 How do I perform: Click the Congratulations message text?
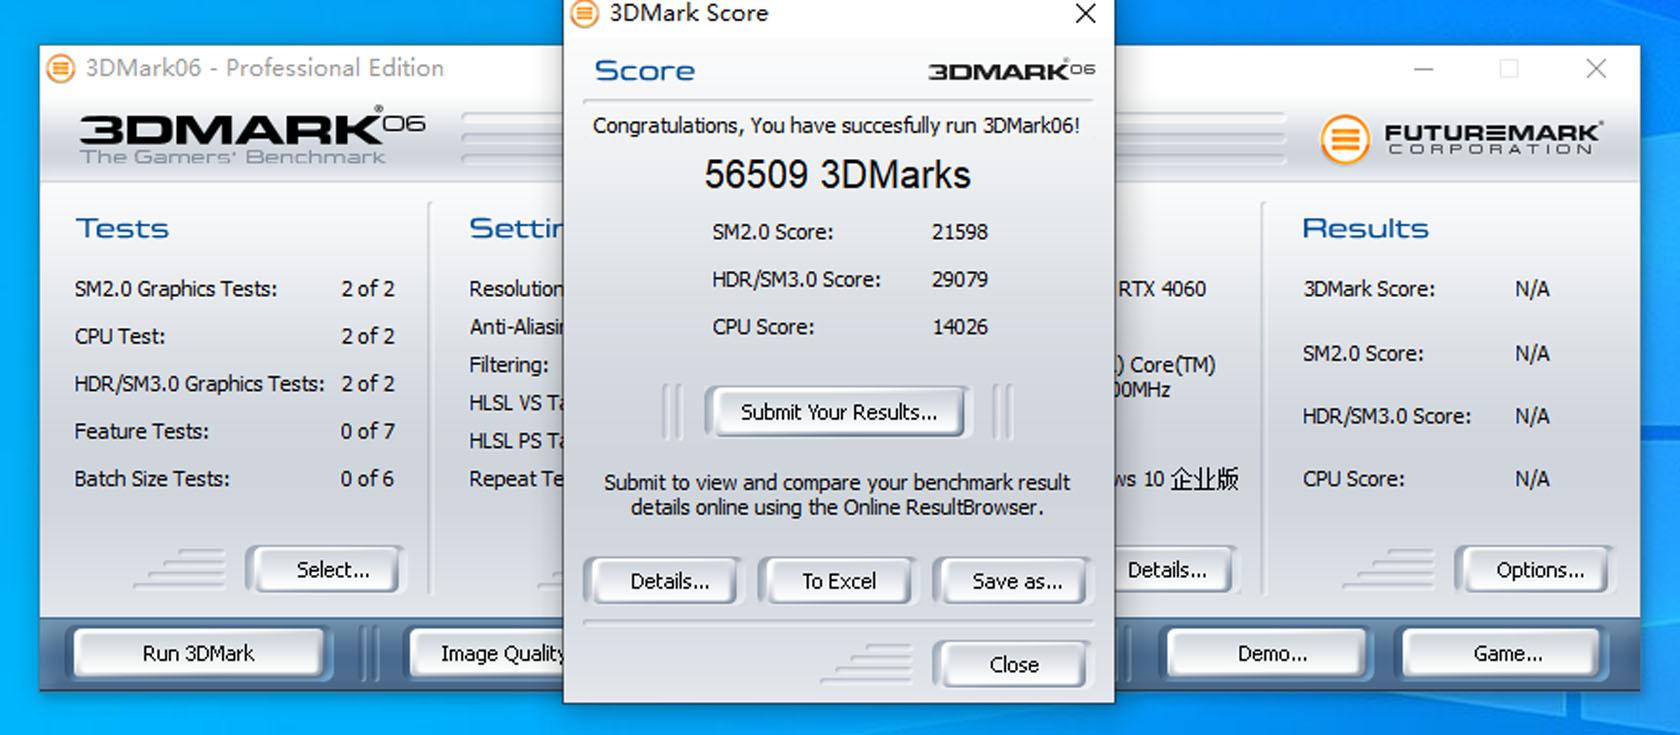pos(836,126)
